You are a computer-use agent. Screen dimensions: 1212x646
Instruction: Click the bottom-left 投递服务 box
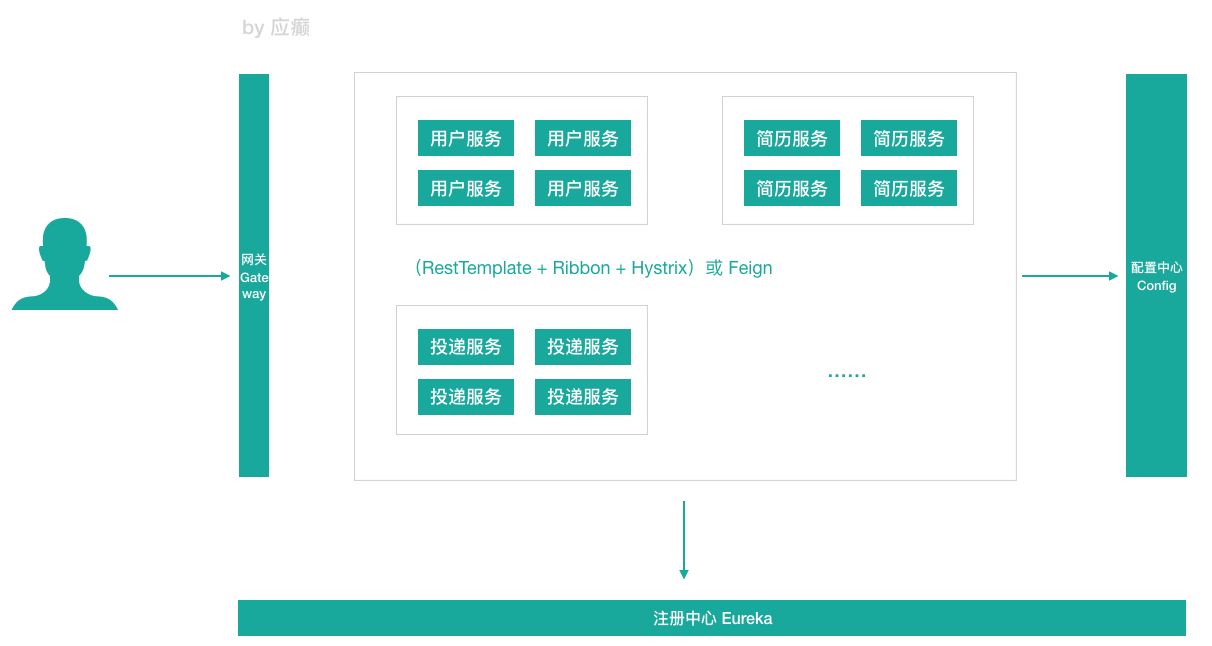[466, 397]
